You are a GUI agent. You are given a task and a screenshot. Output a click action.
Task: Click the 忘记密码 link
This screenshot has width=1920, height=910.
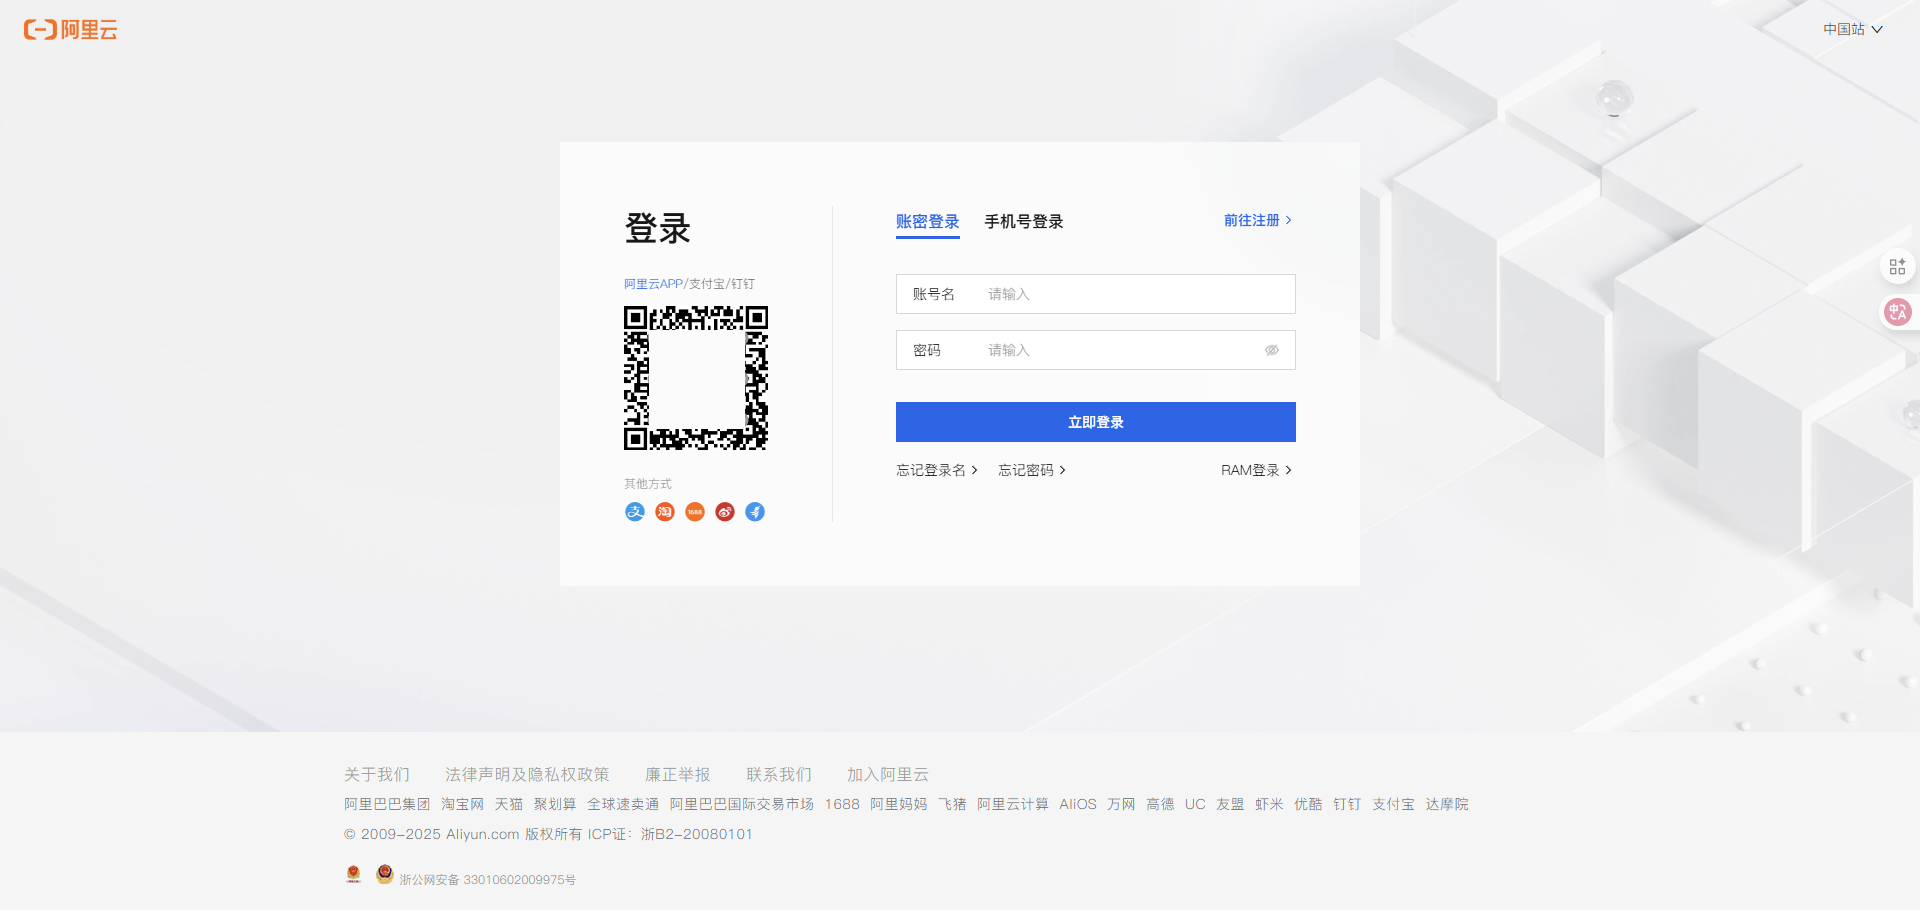tap(1031, 470)
